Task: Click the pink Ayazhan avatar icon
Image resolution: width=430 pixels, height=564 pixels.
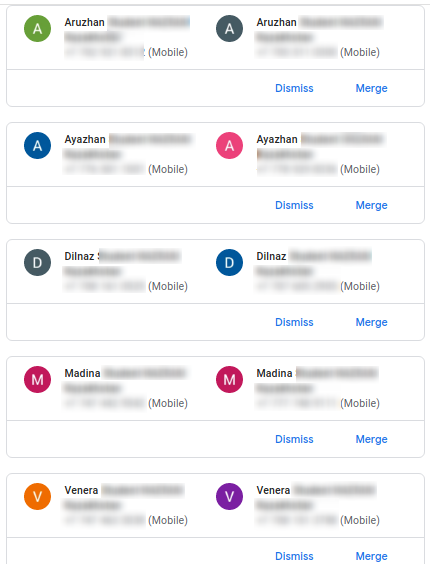Action: pyautogui.click(x=230, y=146)
